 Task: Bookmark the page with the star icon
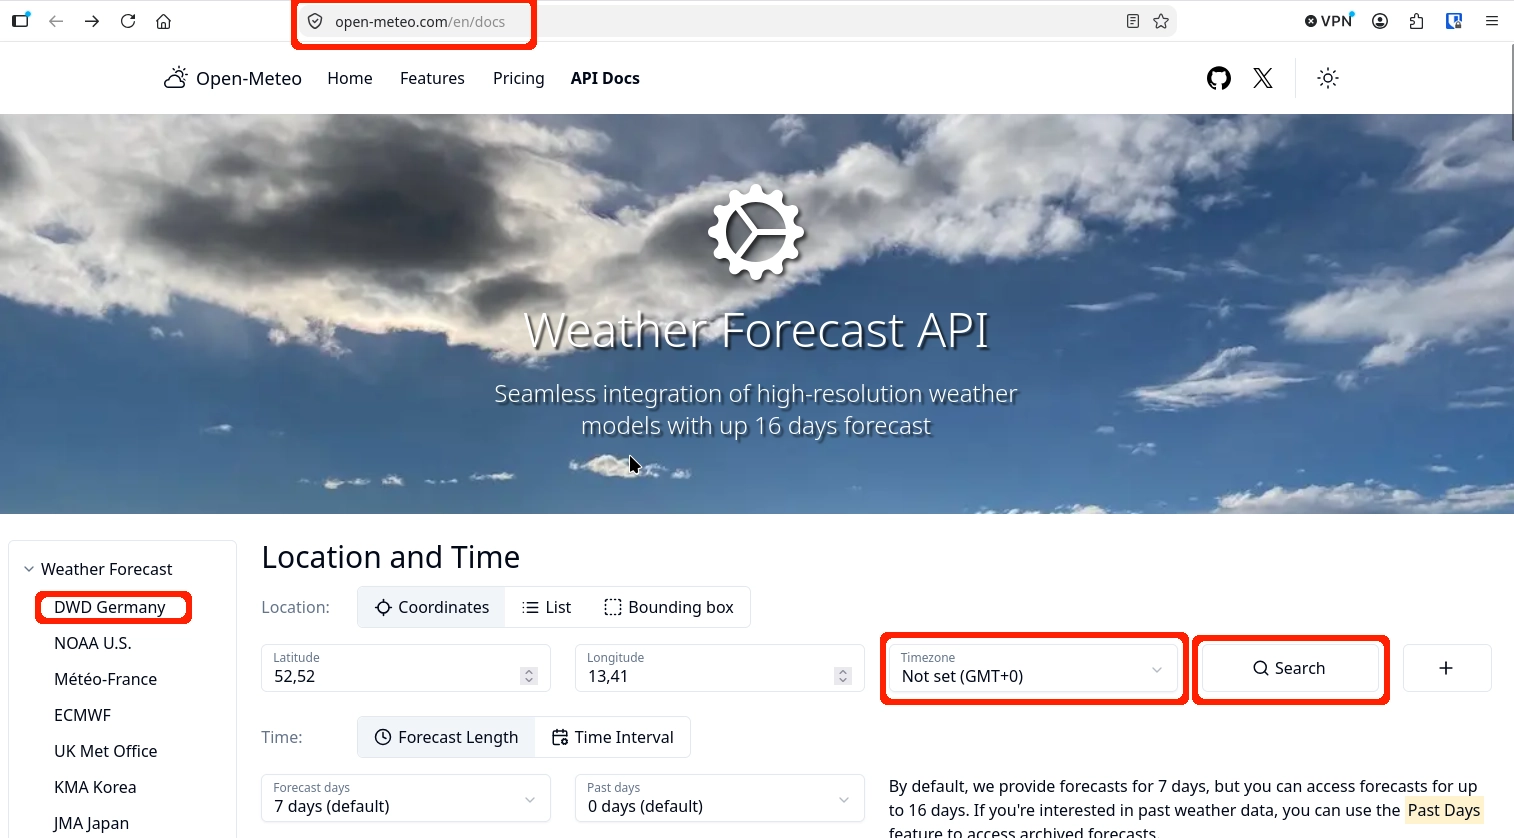pos(1161,21)
